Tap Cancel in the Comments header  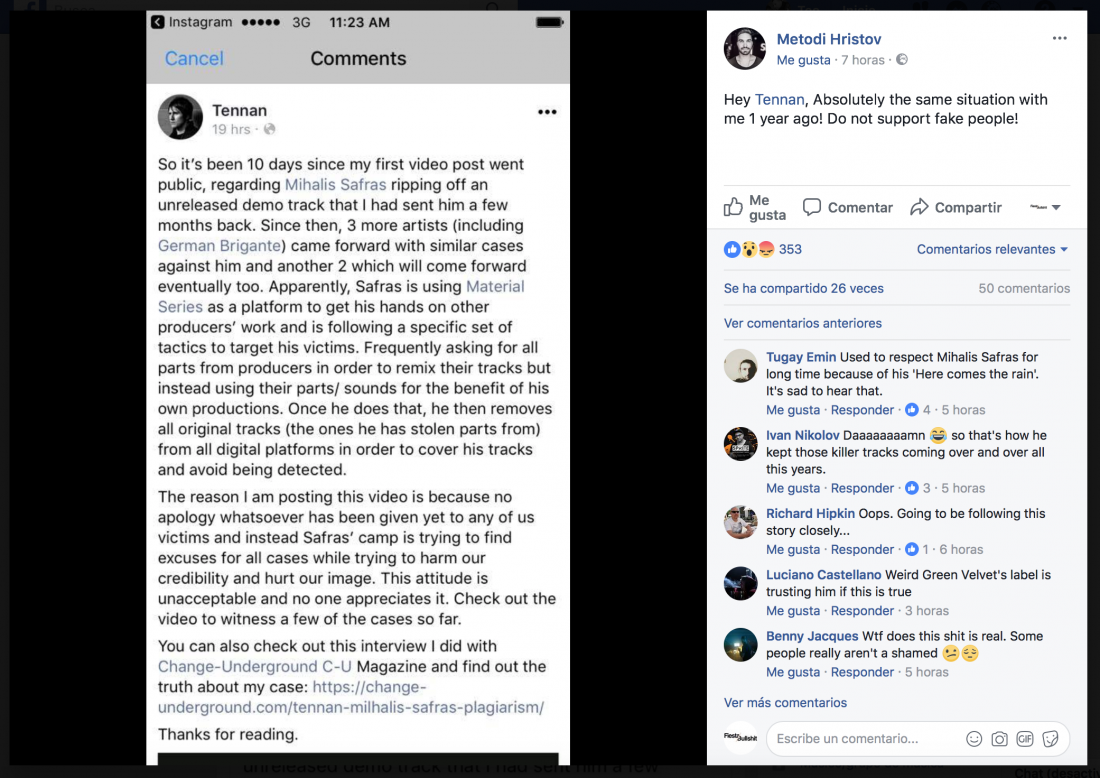coord(194,59)
